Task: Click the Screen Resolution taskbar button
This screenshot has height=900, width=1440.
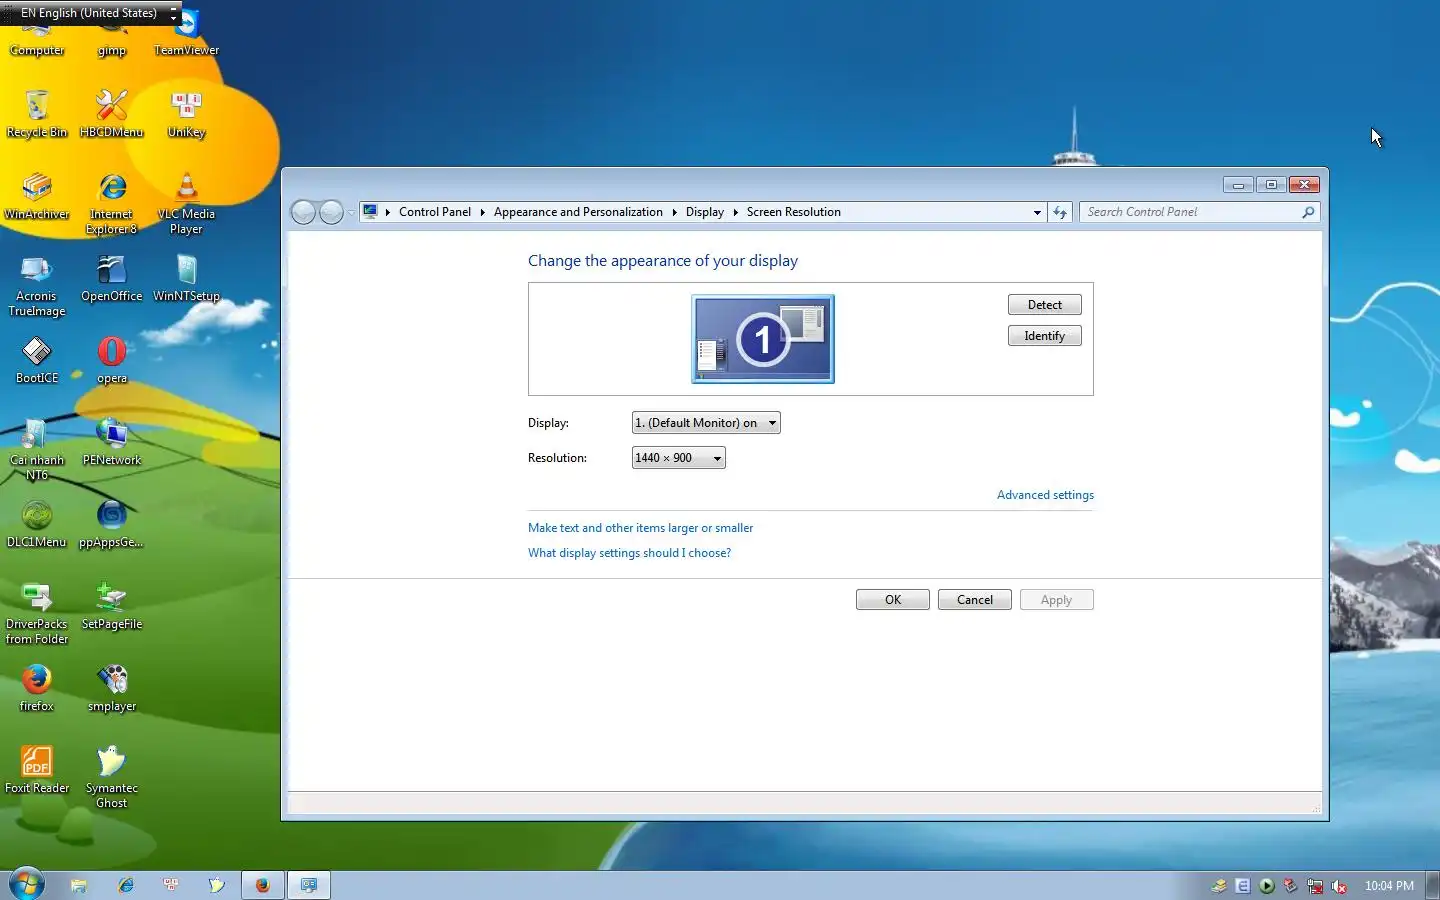Action: [309, 885]
